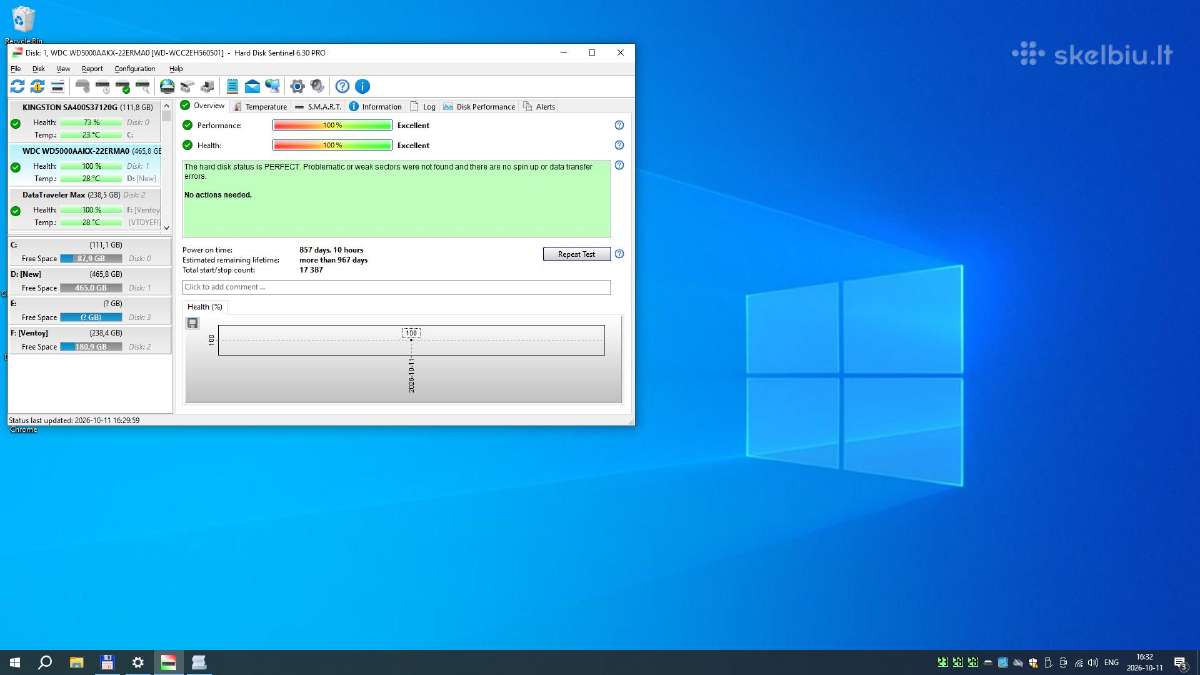
Task: Open the View menu
Action: [x=63, y=69]
